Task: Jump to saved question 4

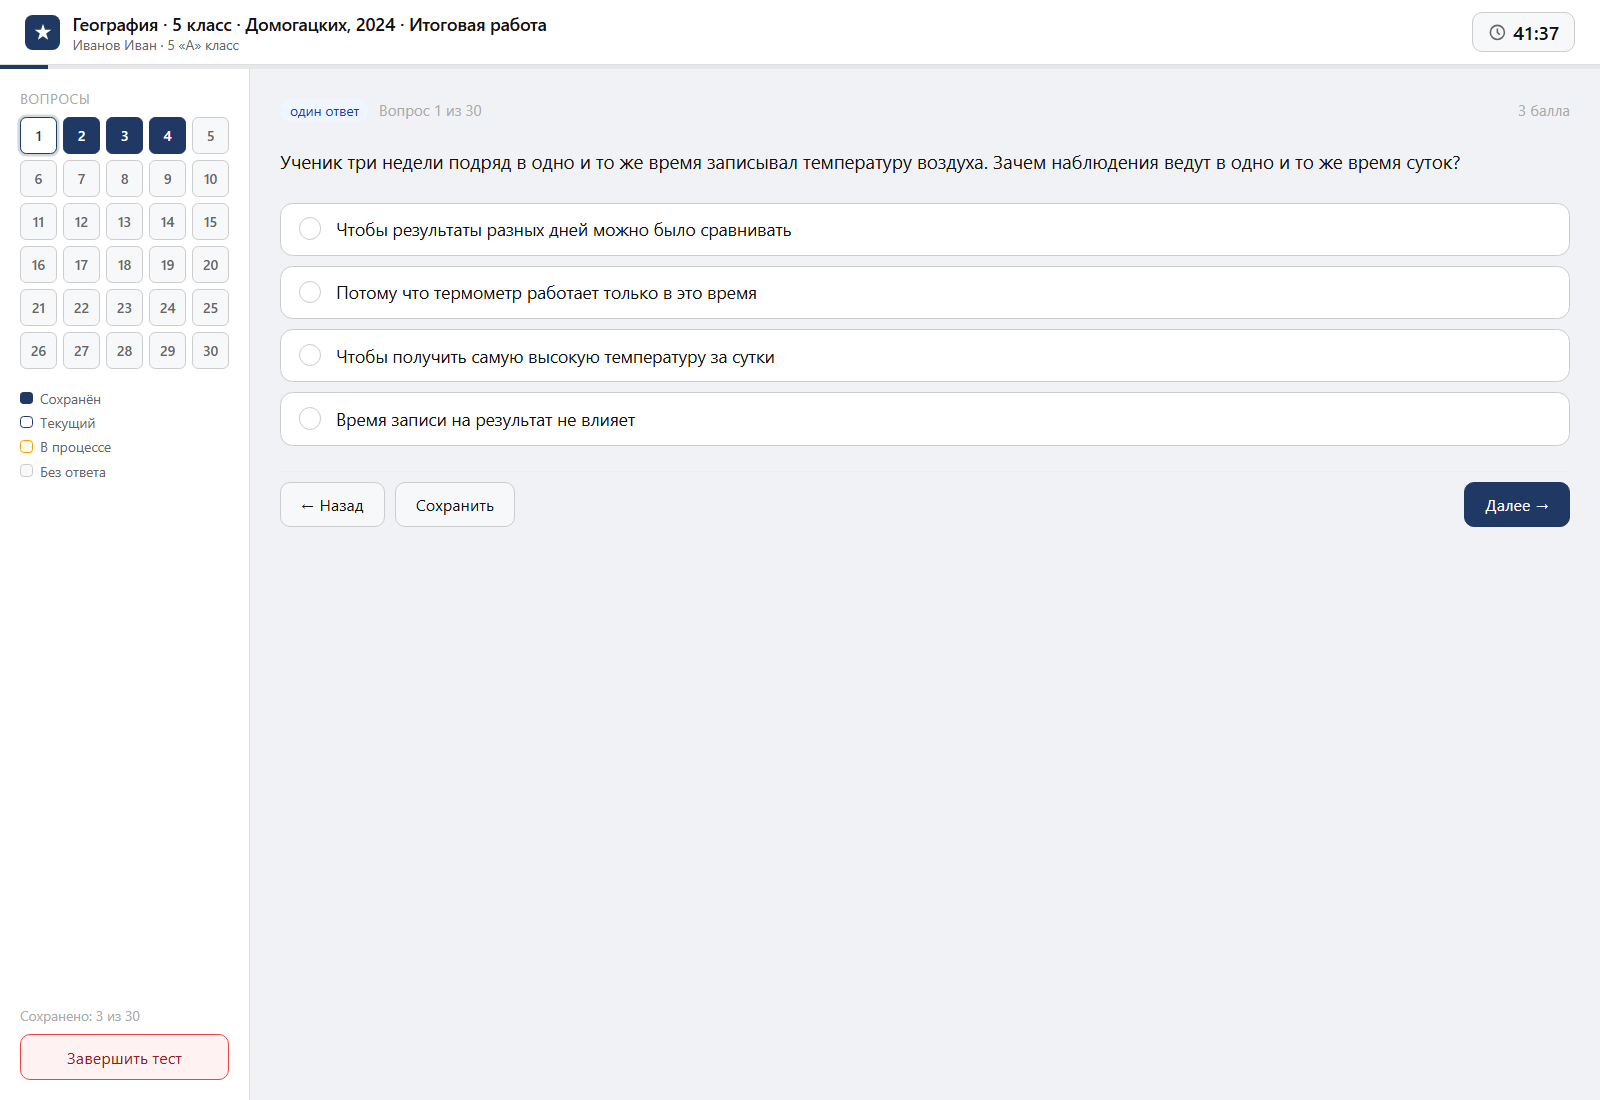Action: coord(167,136)
